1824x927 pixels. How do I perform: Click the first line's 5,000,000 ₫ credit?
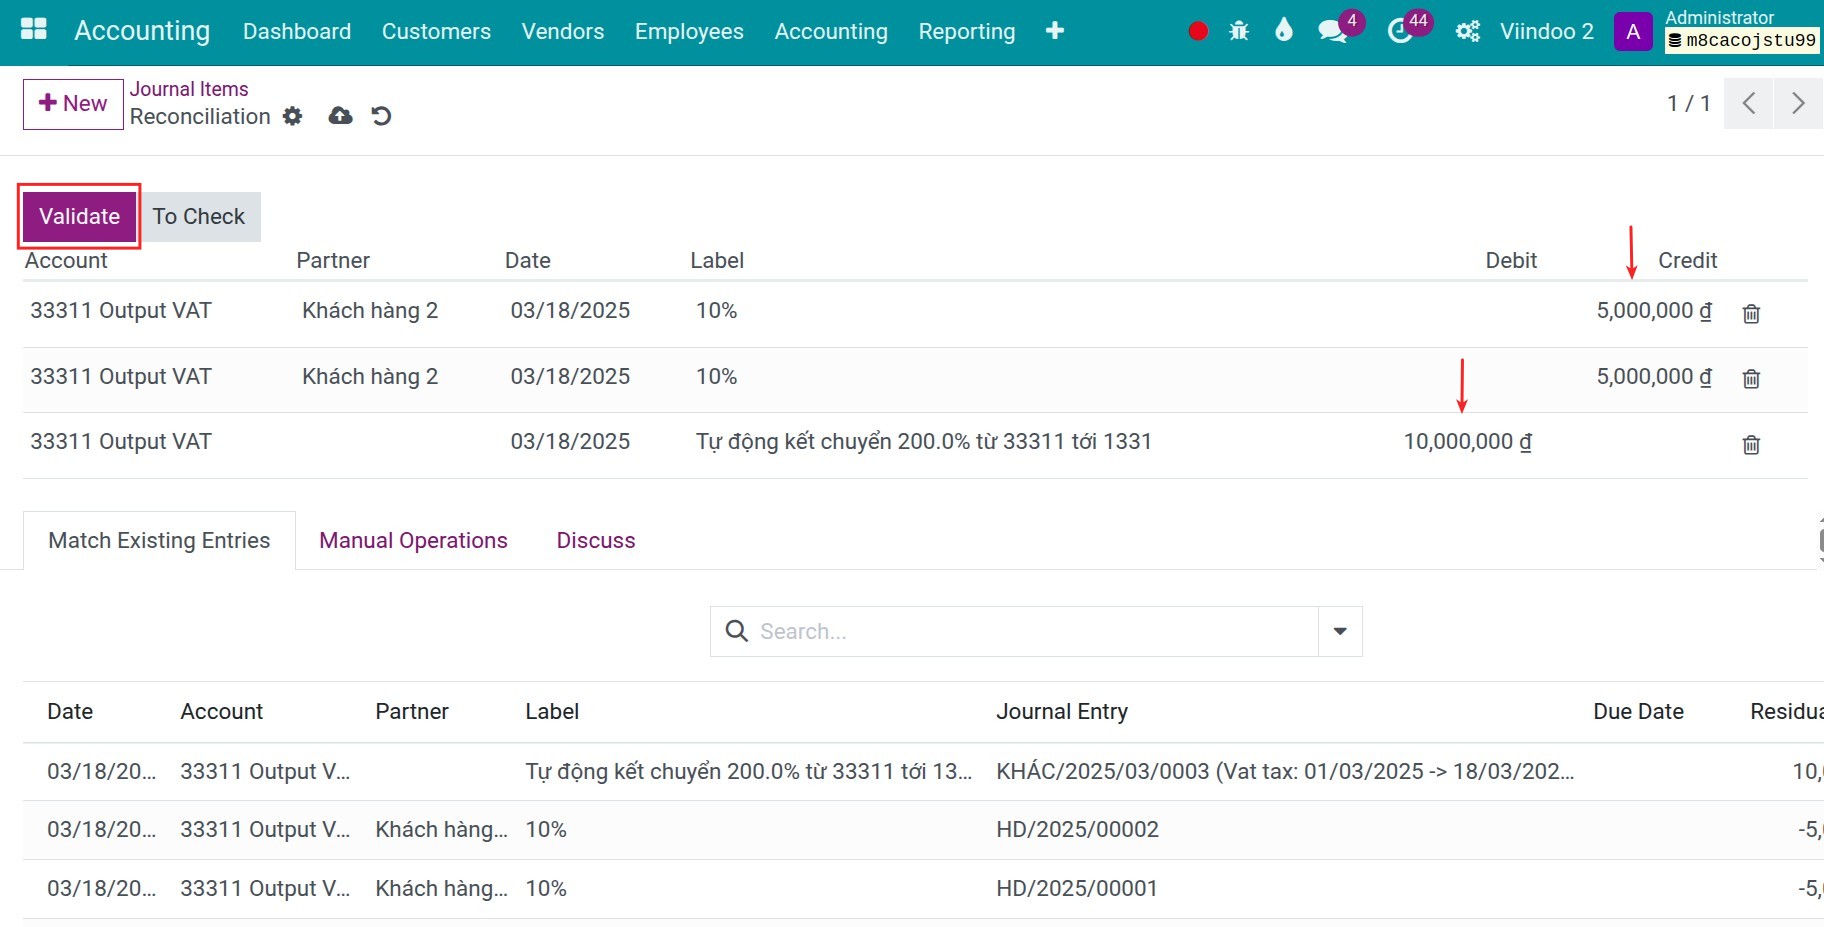pyautogui.click(x=1654, y=310)
